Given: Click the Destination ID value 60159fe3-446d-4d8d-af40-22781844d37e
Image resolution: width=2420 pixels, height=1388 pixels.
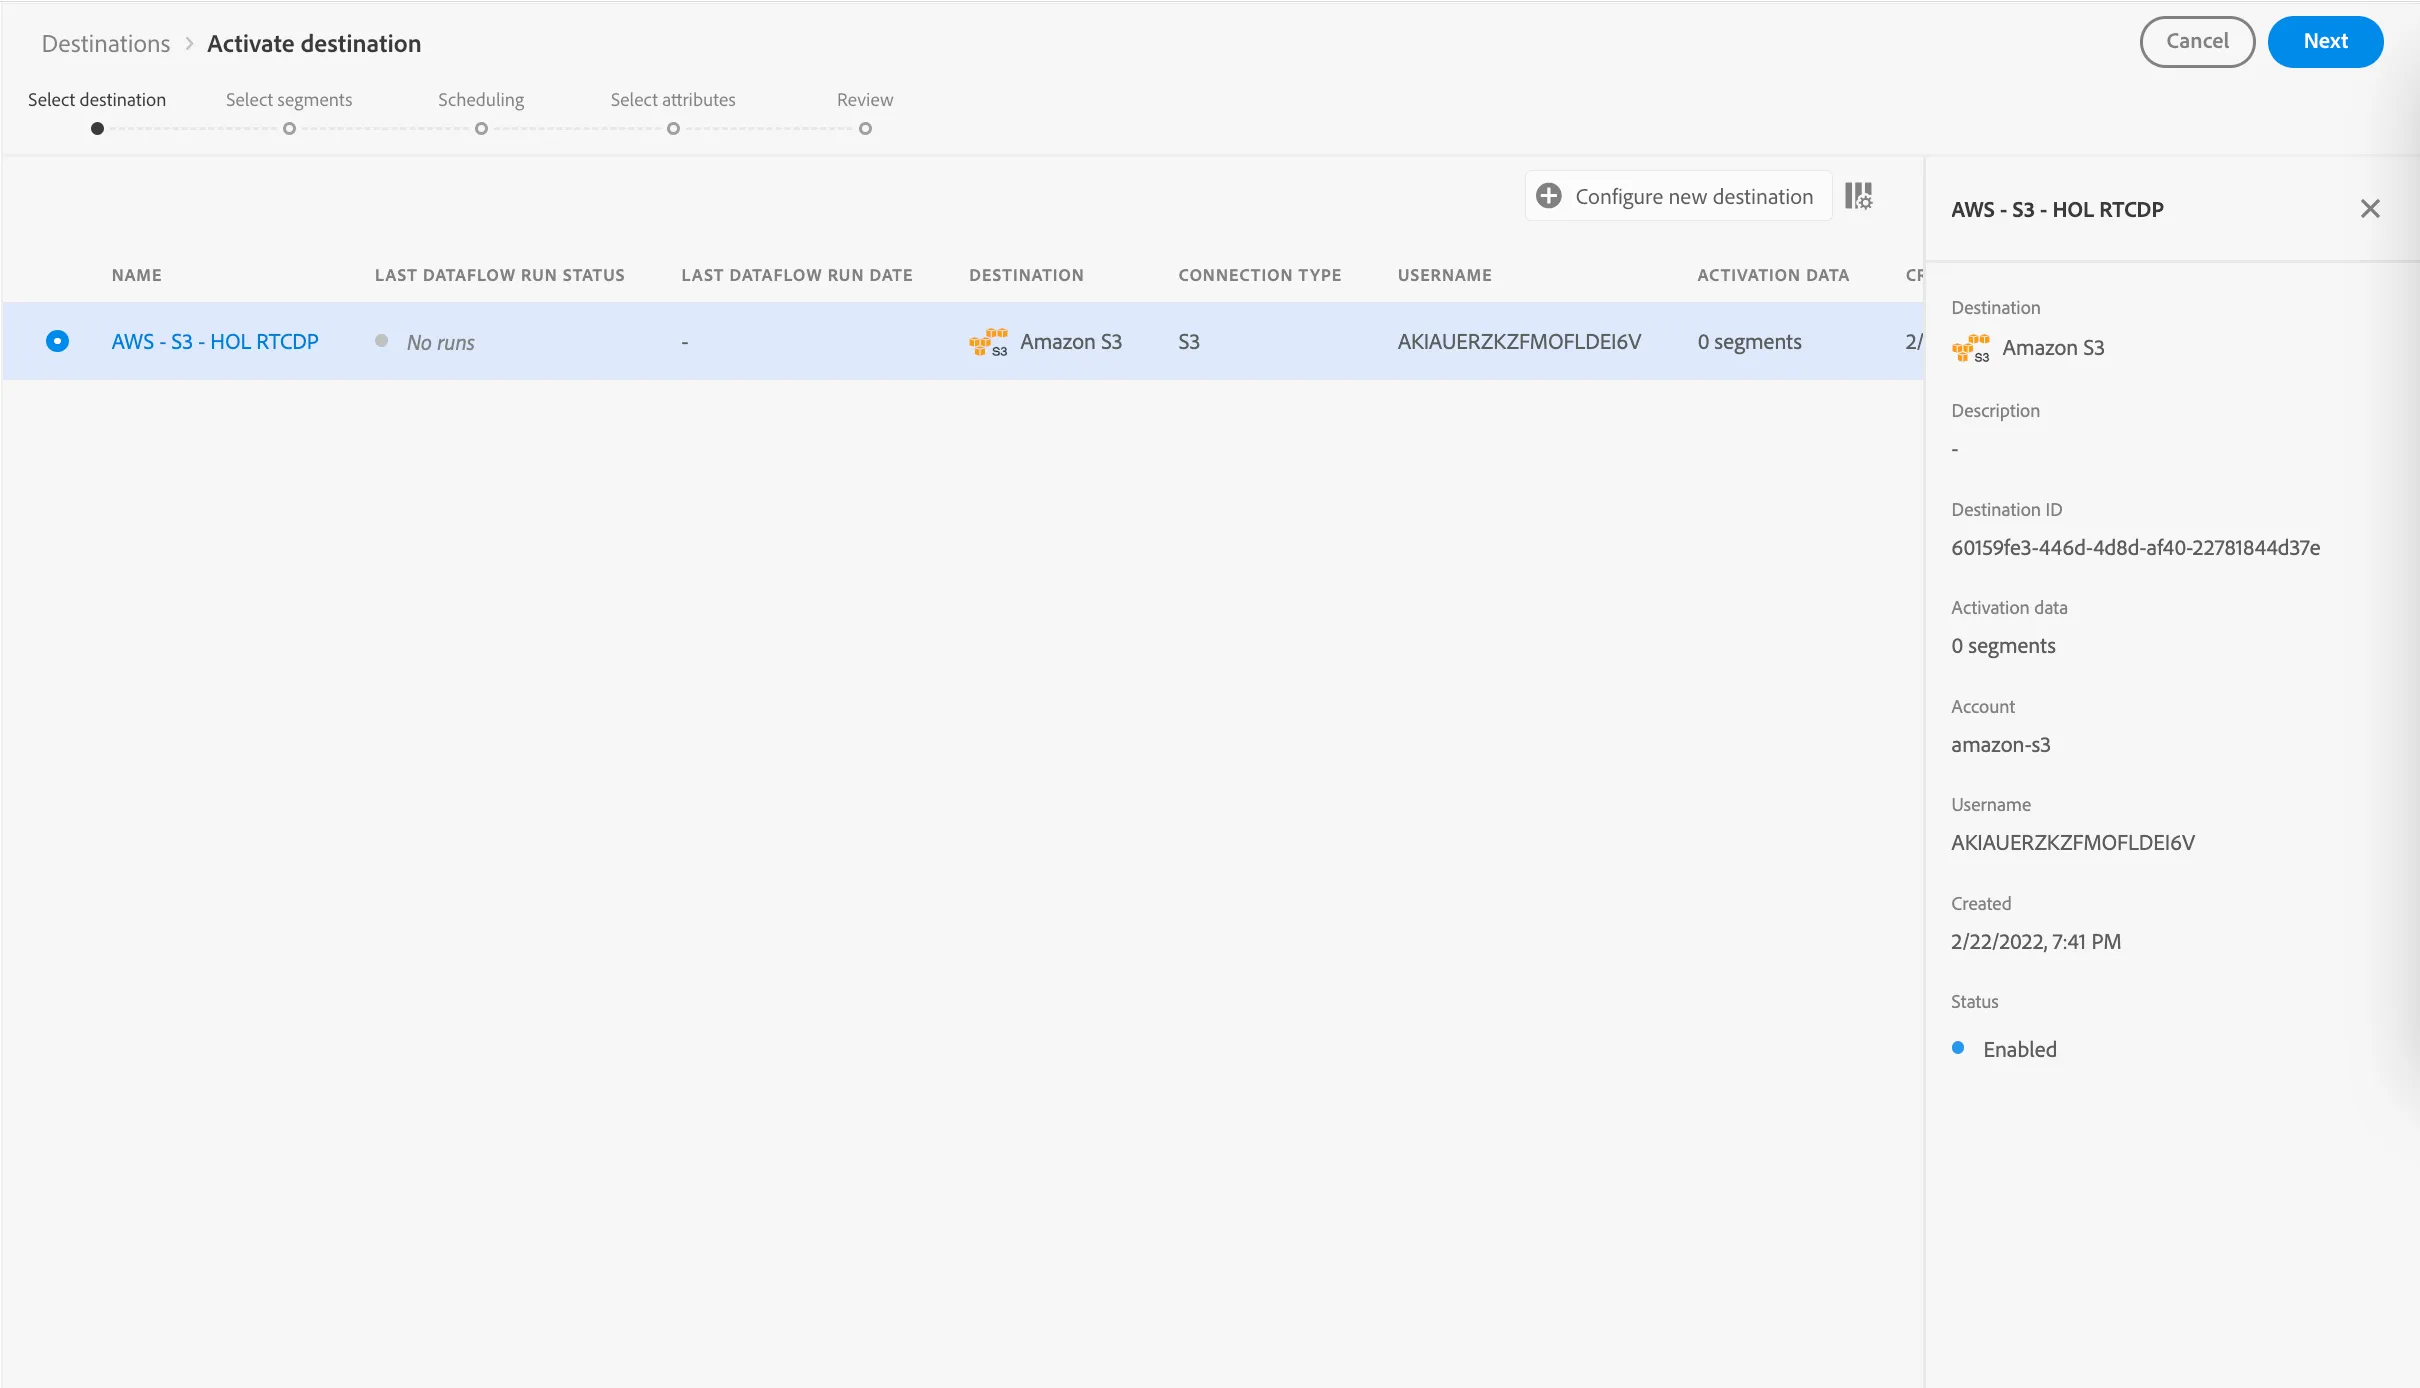Looking at the screenshot, I should [2135, 548].
